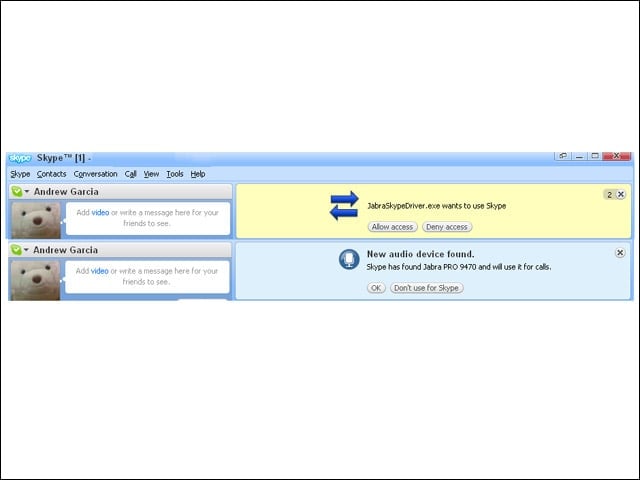Close the New audio device found notification

[x=620, y=253]
